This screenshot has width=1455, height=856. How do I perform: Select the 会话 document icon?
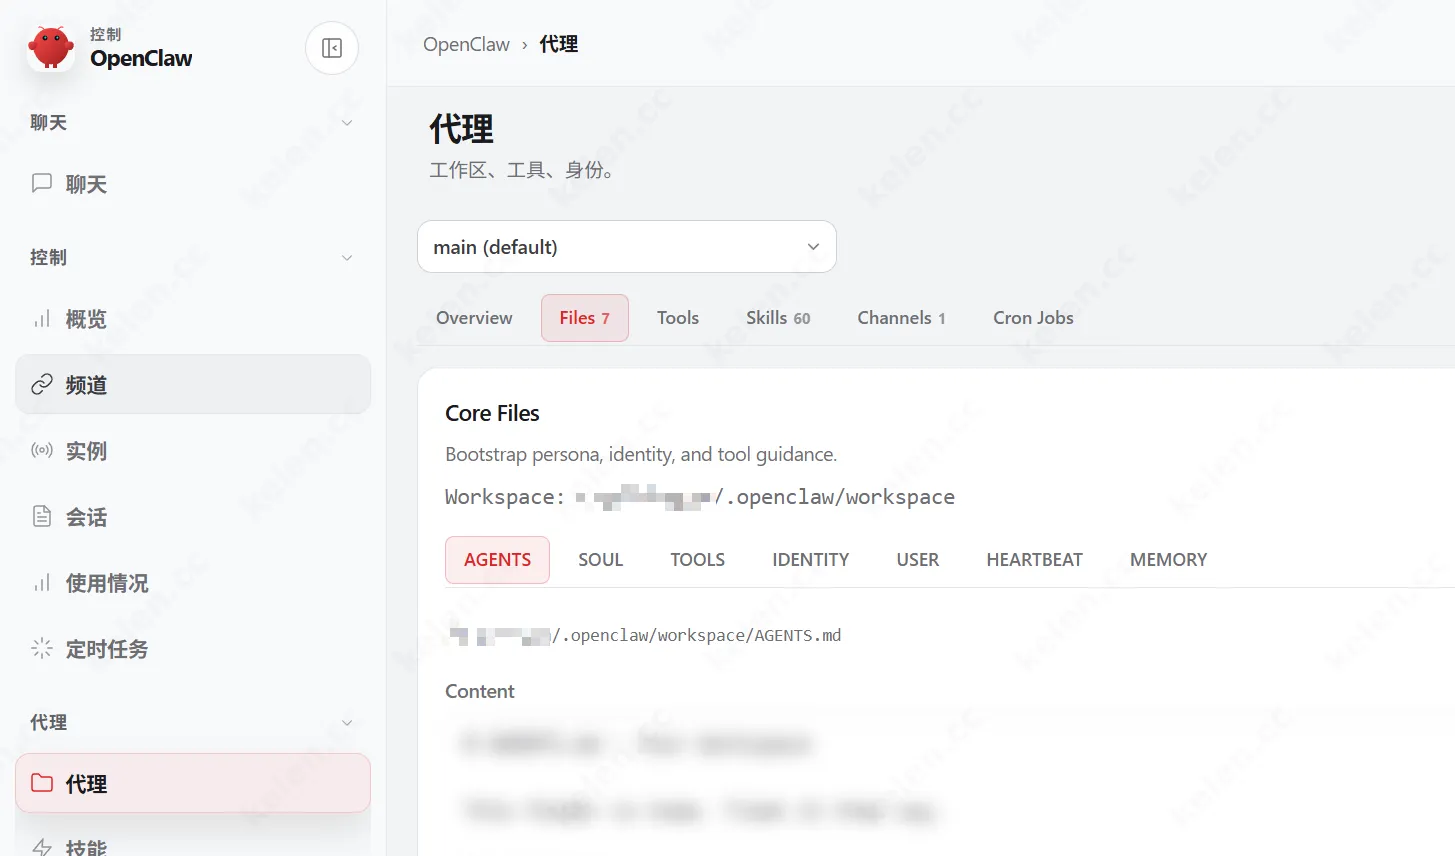click(x=40, y=516)
